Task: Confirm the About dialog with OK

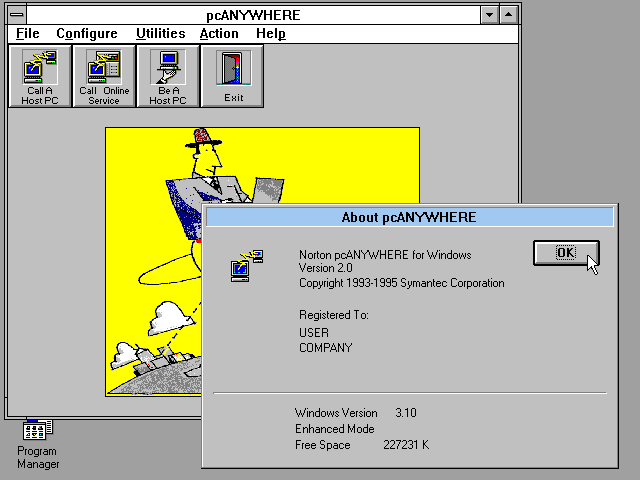Action: click(566, 253)
